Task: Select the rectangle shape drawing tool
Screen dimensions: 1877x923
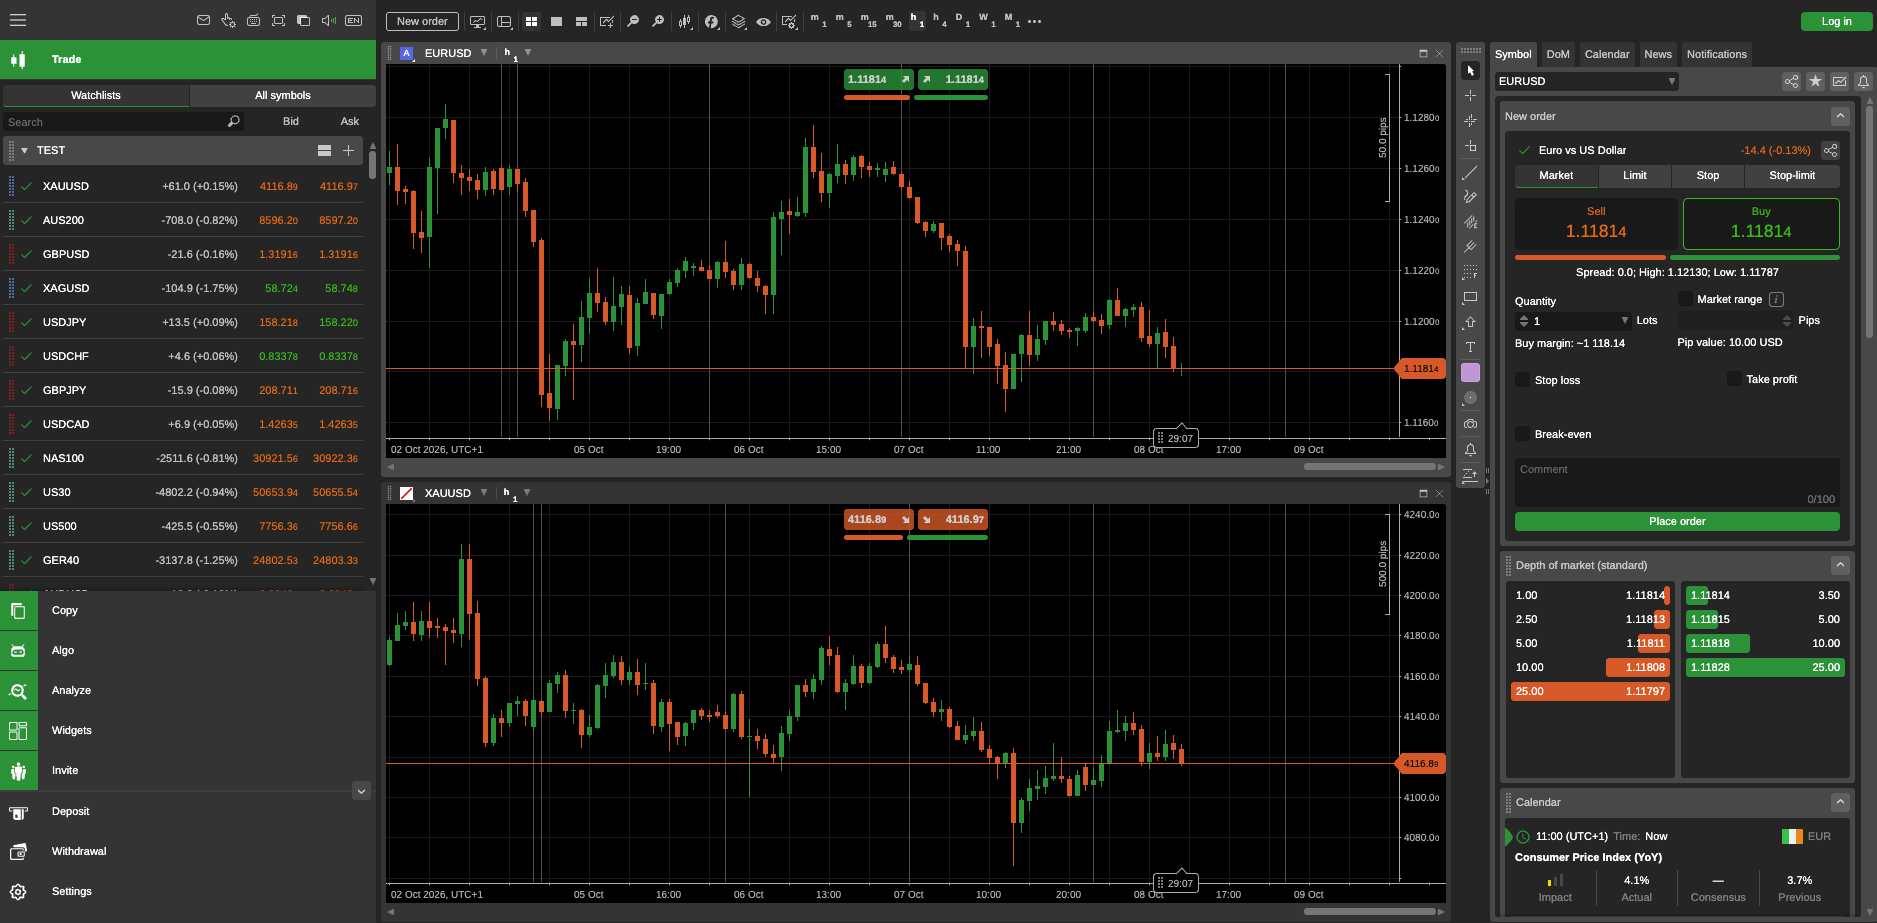Action: click(1470, 297)
